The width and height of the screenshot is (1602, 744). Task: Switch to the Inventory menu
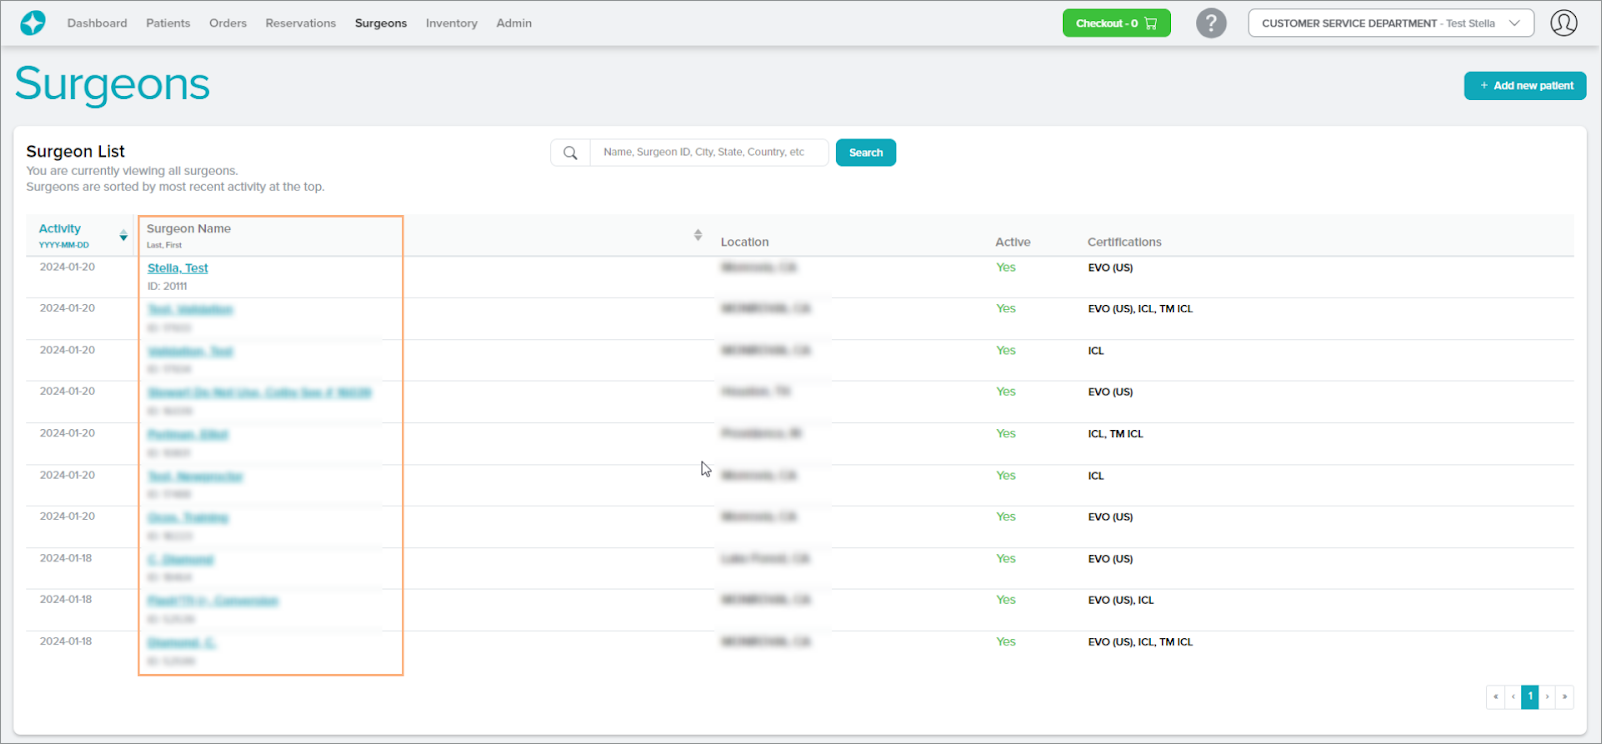click(x=451, y=23)
